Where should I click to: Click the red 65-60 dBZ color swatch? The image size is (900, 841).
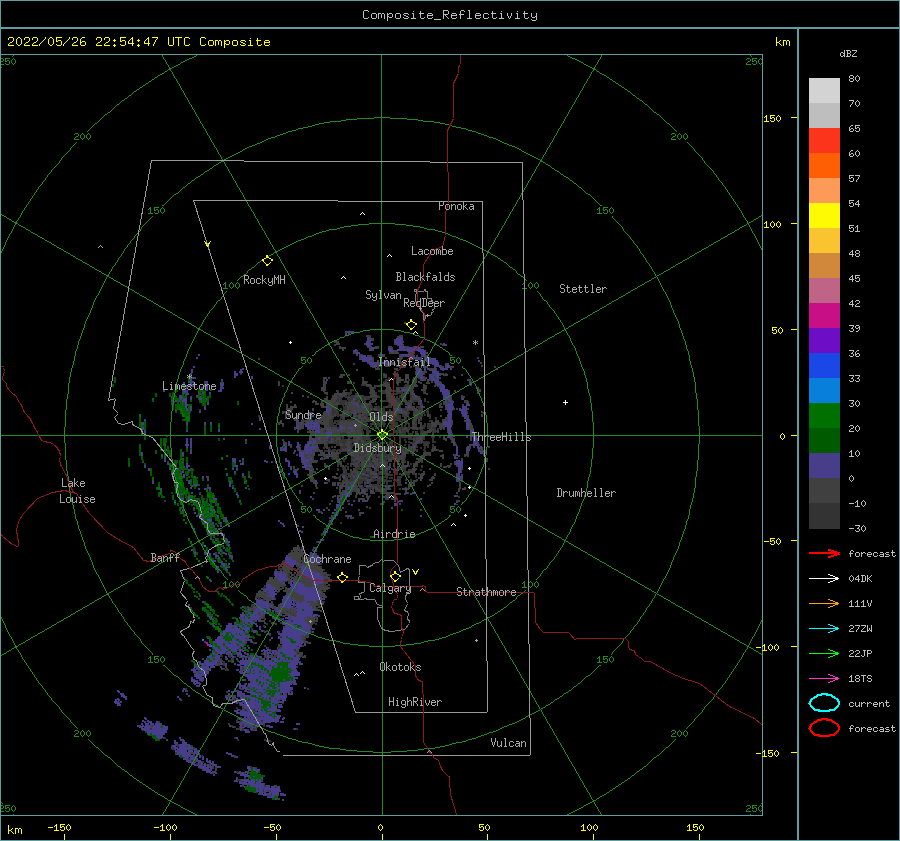click(x=824, y=141)
